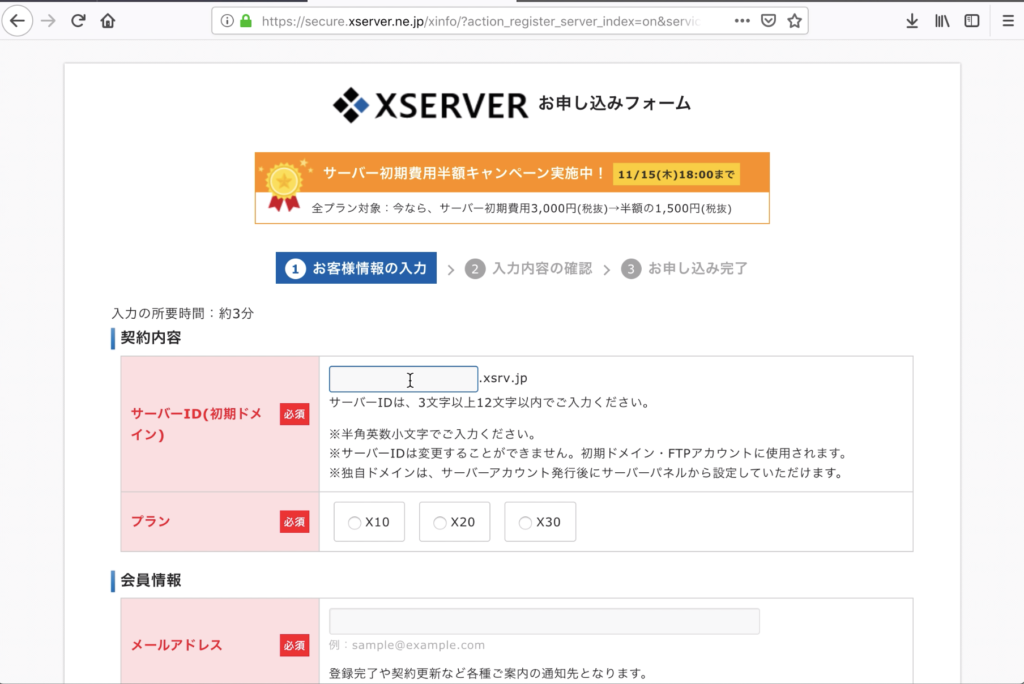Click the XSERVER diamond logo
Viewport: 1024px width, 684px height.
pyautogui.click(x=352, y=103)
